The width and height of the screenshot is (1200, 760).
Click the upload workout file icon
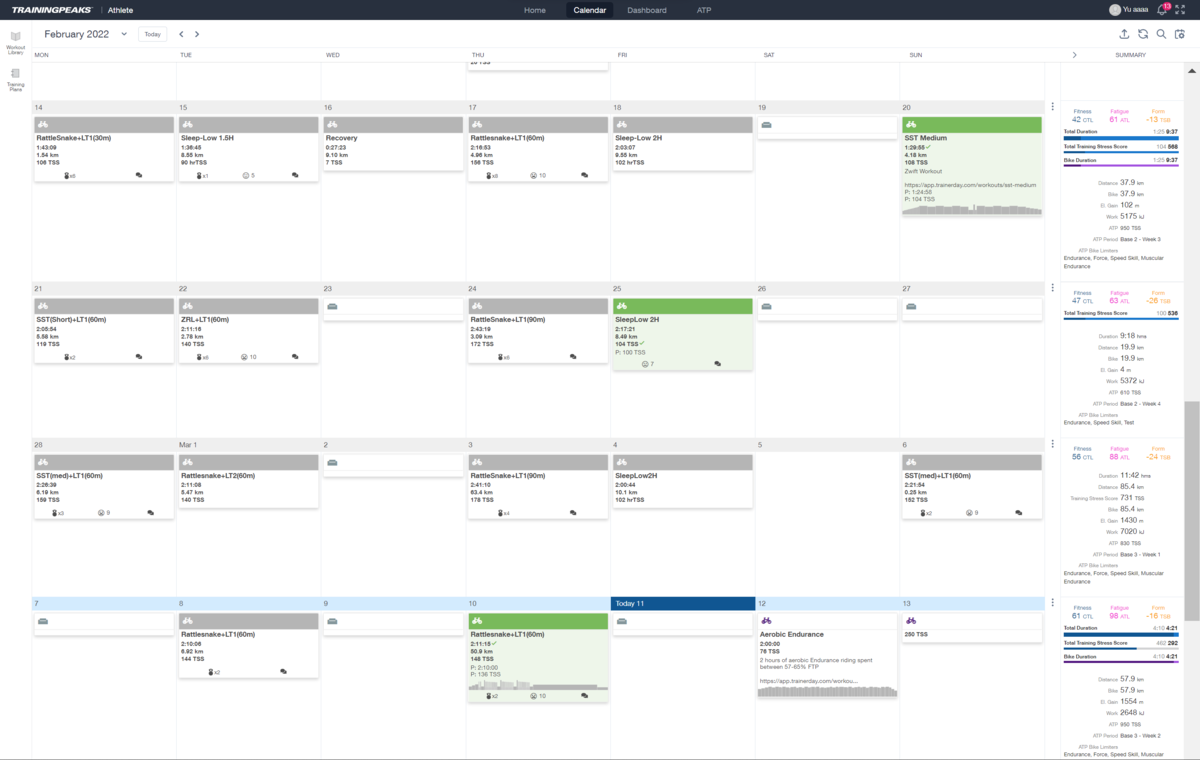point(1124,34)
